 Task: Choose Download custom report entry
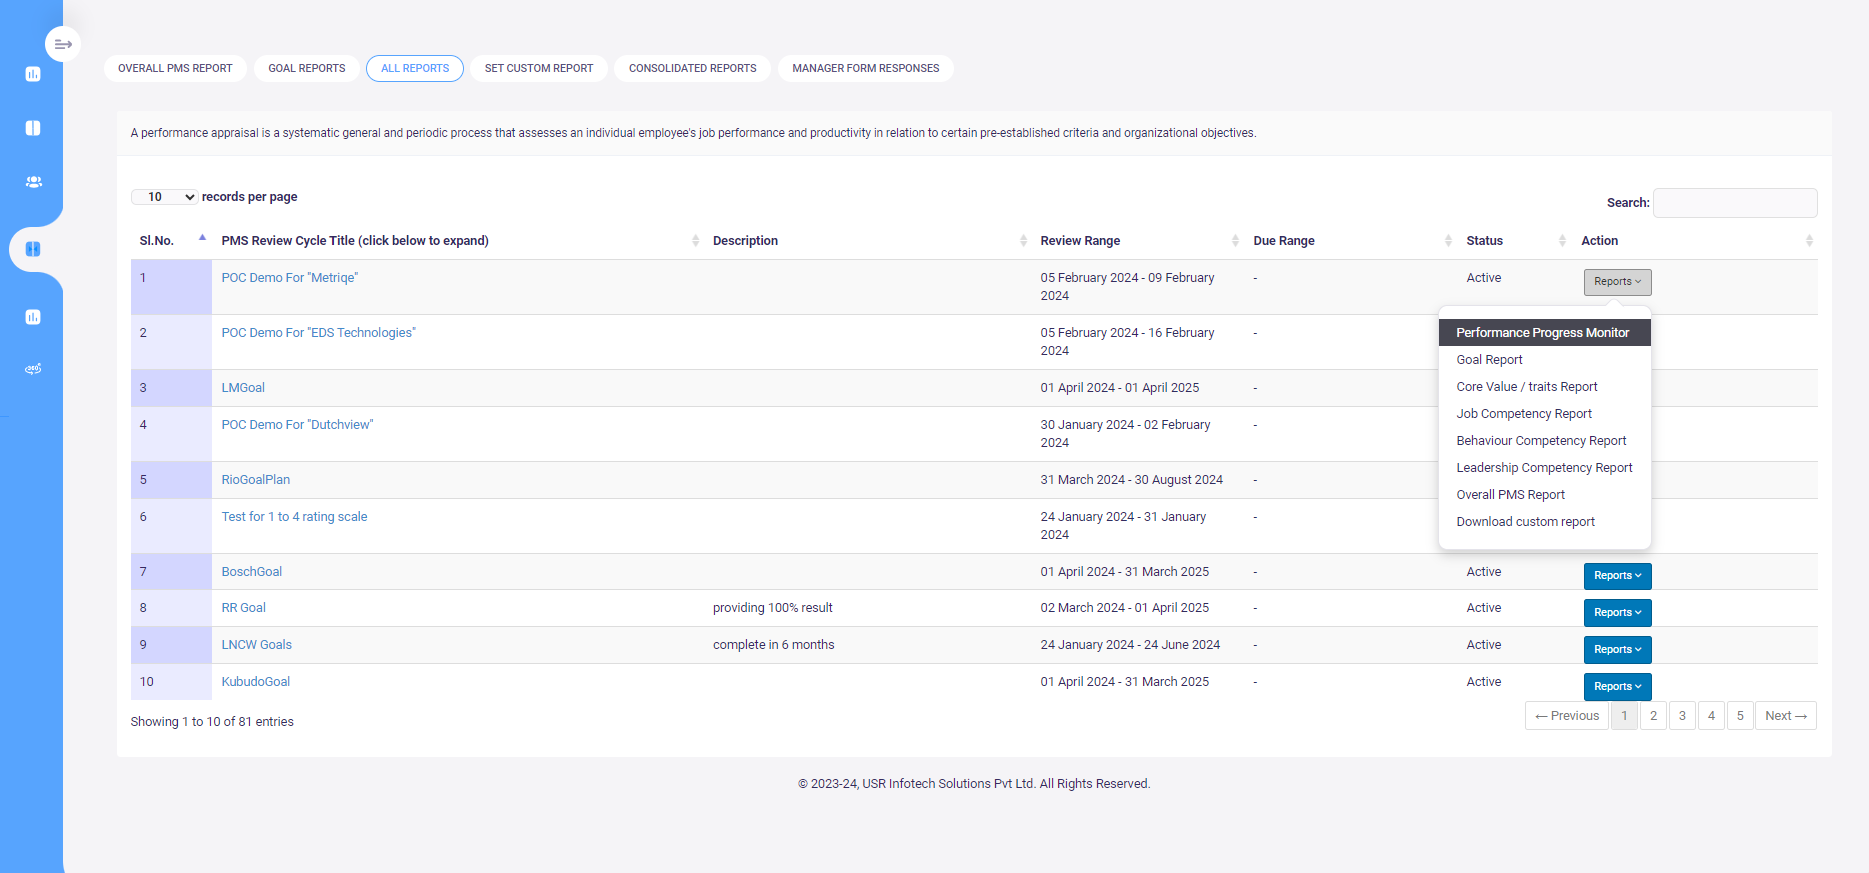(x=1544, y=522)
